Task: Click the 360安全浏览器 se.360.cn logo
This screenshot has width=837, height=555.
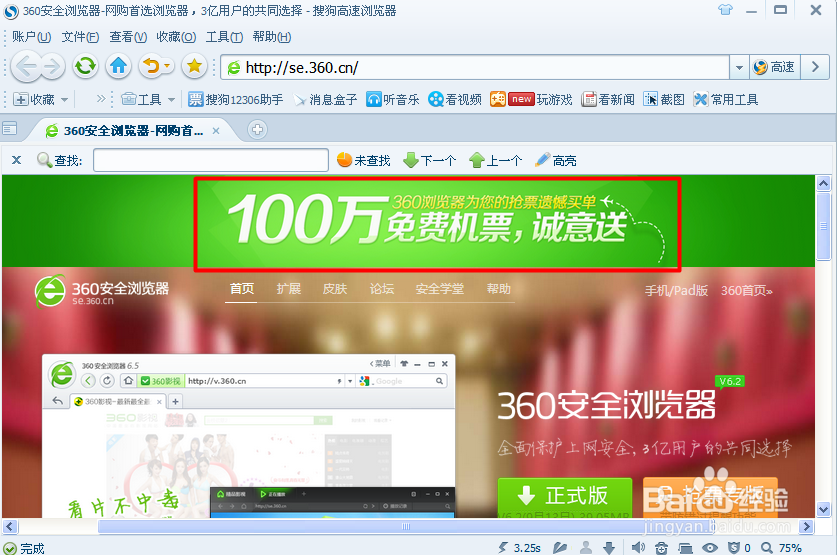Action: pyautogui.click(x=101, y=291)
